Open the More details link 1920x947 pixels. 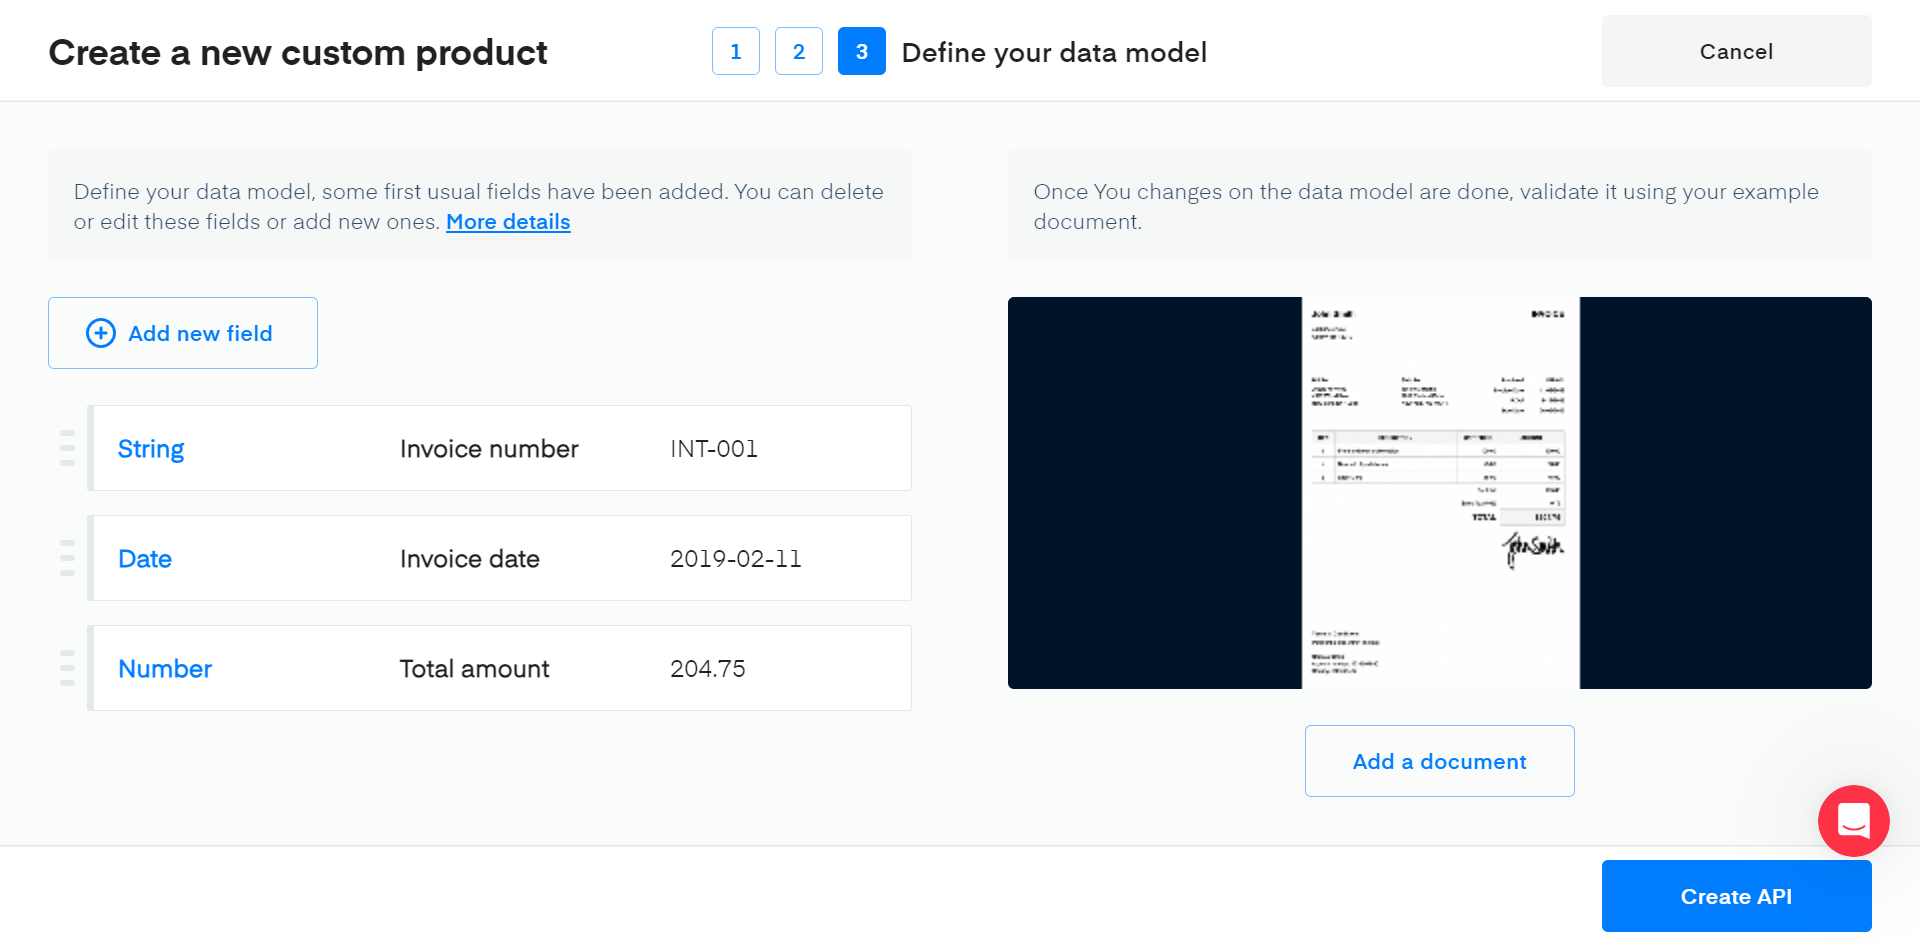click(508, 222)
